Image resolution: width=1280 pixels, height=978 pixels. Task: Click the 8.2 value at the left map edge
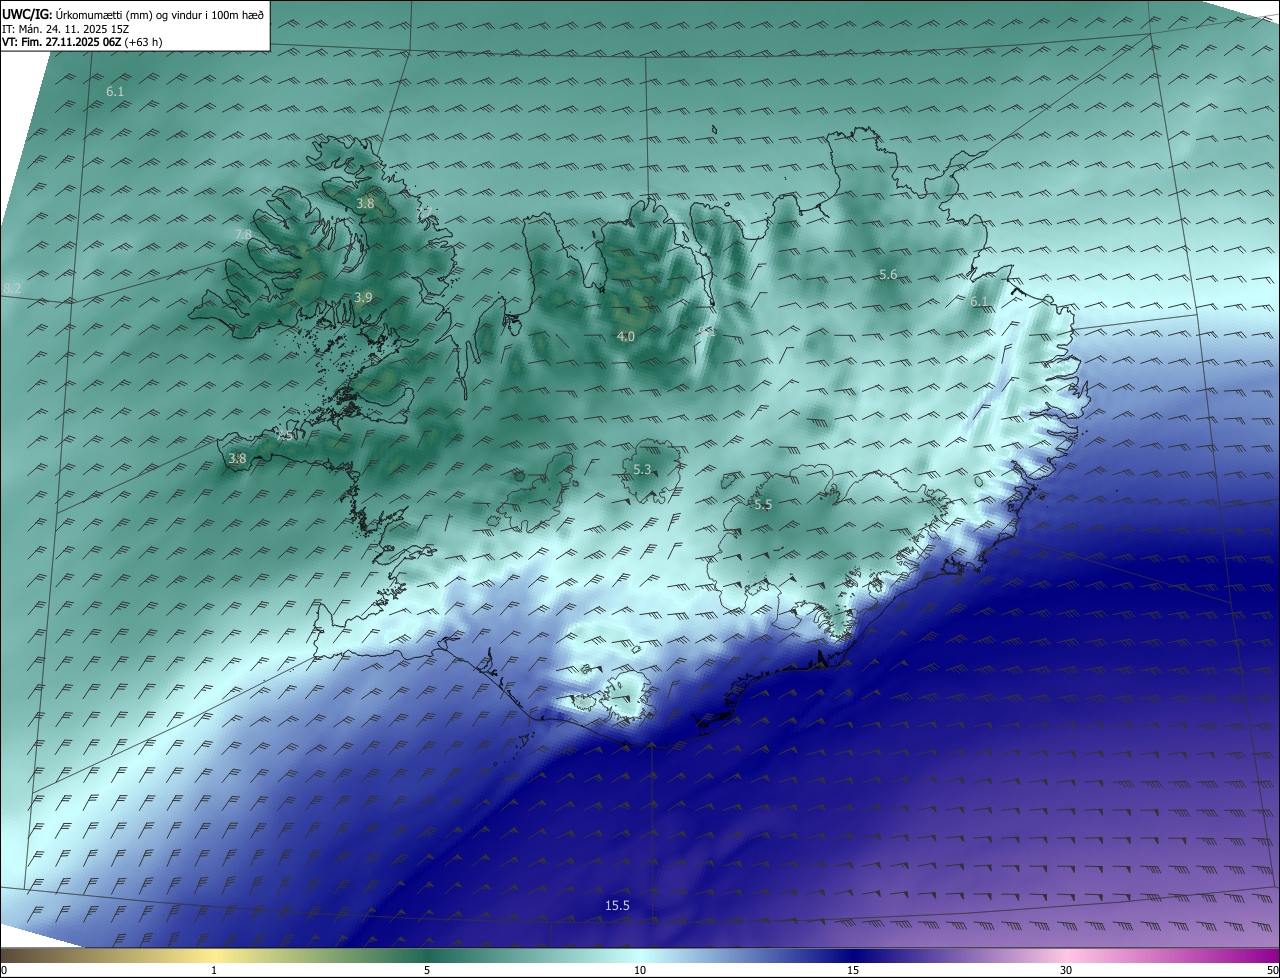[x=12, y=289]
